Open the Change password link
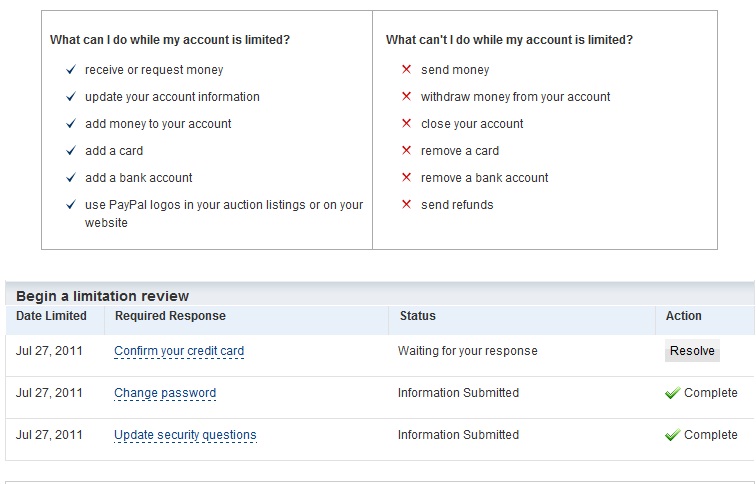Viewport: 756px width, 484px height. click(x=165, y=394)
